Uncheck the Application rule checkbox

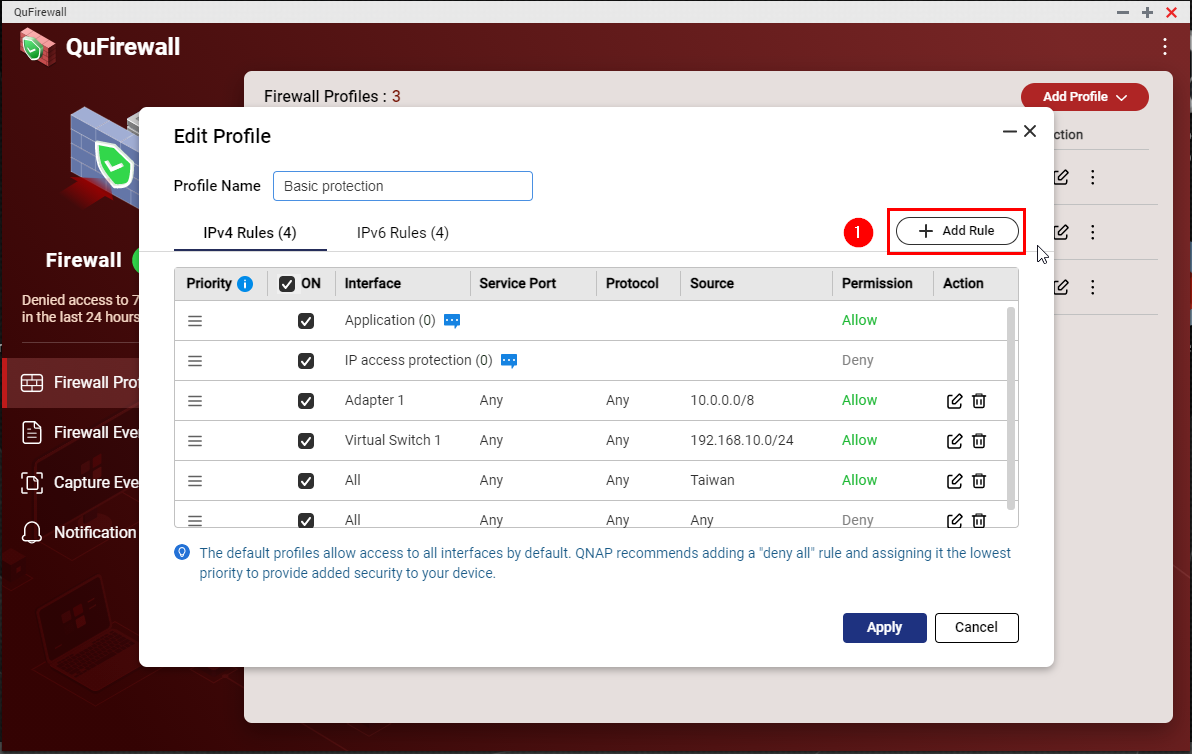coord(306,321)
